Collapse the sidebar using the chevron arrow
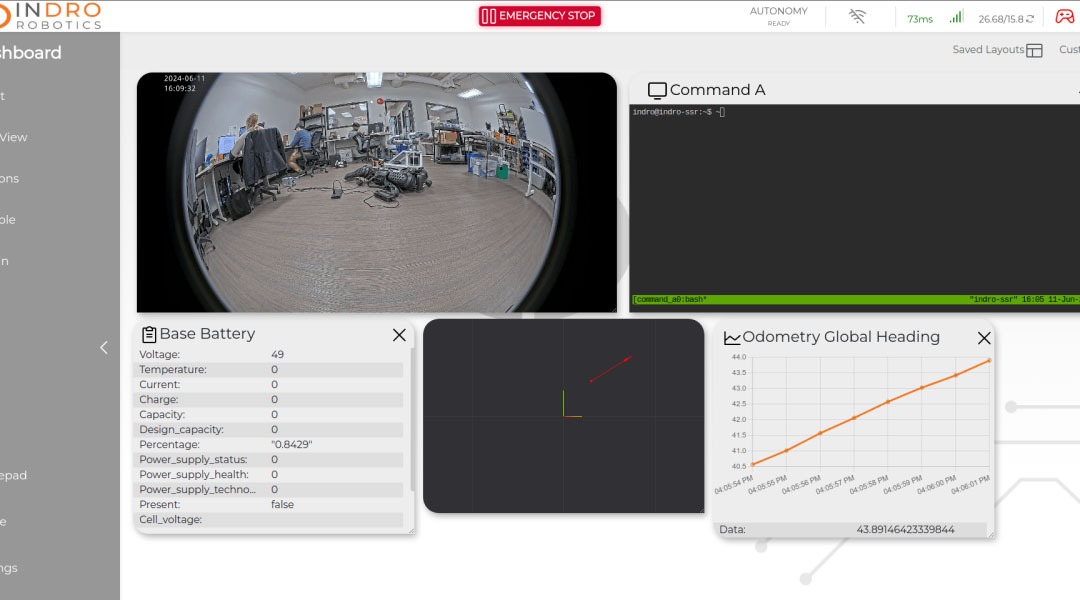This screenshot has width=1080, height=600. pos(103,347)
